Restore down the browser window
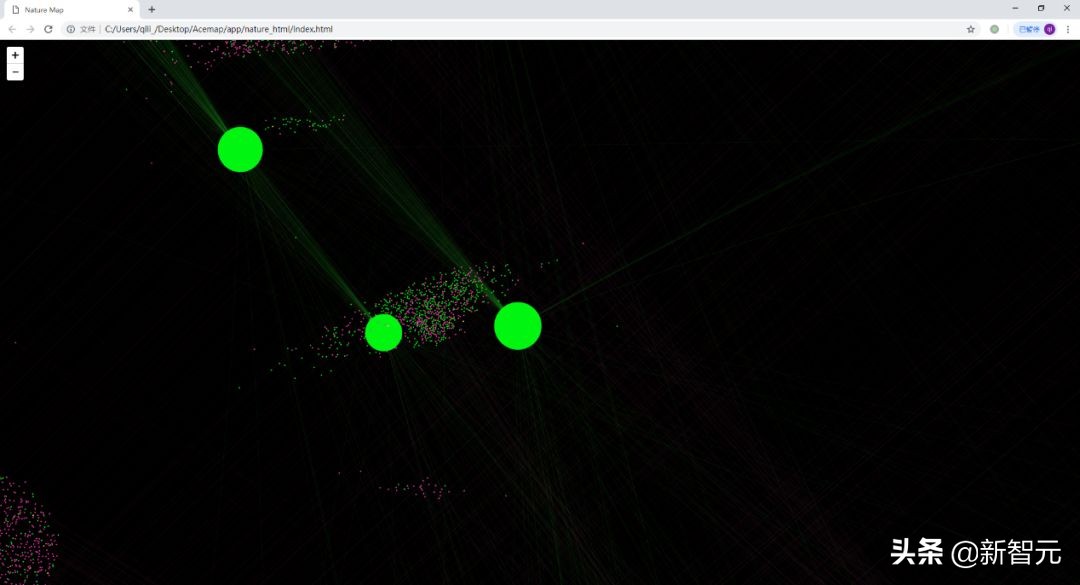This screenshot has width=1080, height=585. pos(1041,8)
